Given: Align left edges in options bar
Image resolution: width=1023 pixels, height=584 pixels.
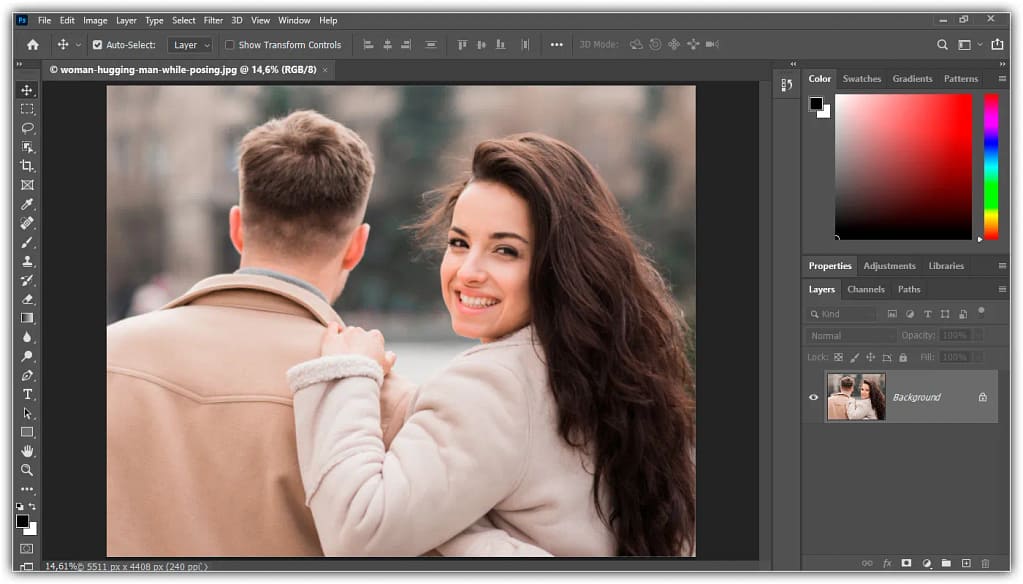Looking at the screenshot, I should tap(368, 44).
